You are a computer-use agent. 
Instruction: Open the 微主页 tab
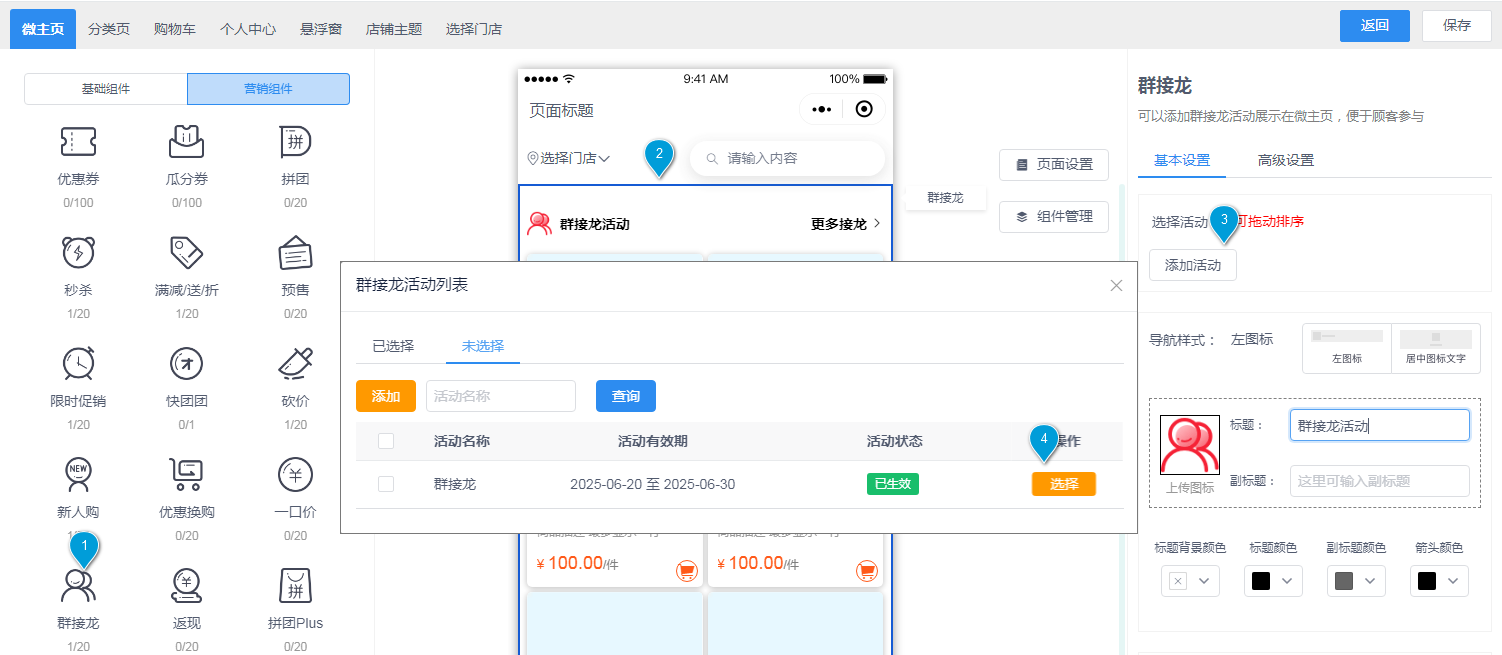click(x=43, y=28)
